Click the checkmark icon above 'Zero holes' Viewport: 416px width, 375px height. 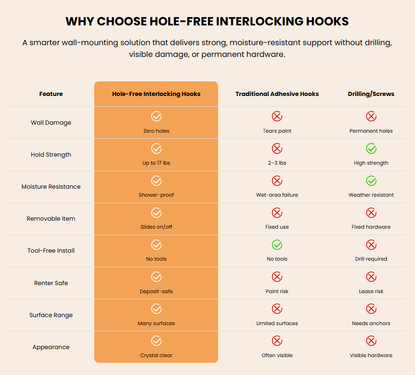(x=156, y=116)
